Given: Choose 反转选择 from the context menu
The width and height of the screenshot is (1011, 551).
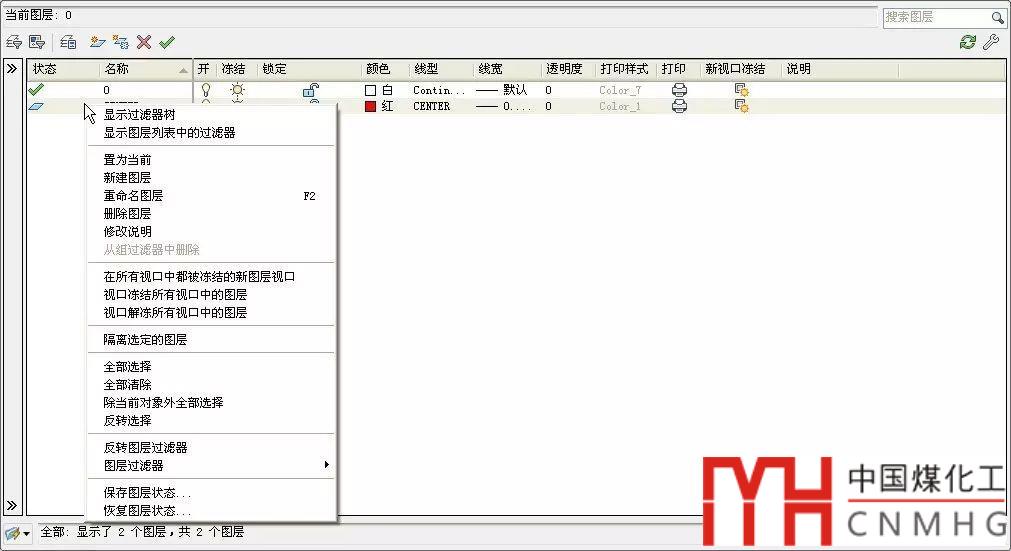Looking at the screenshot, I should click(127, 421).
